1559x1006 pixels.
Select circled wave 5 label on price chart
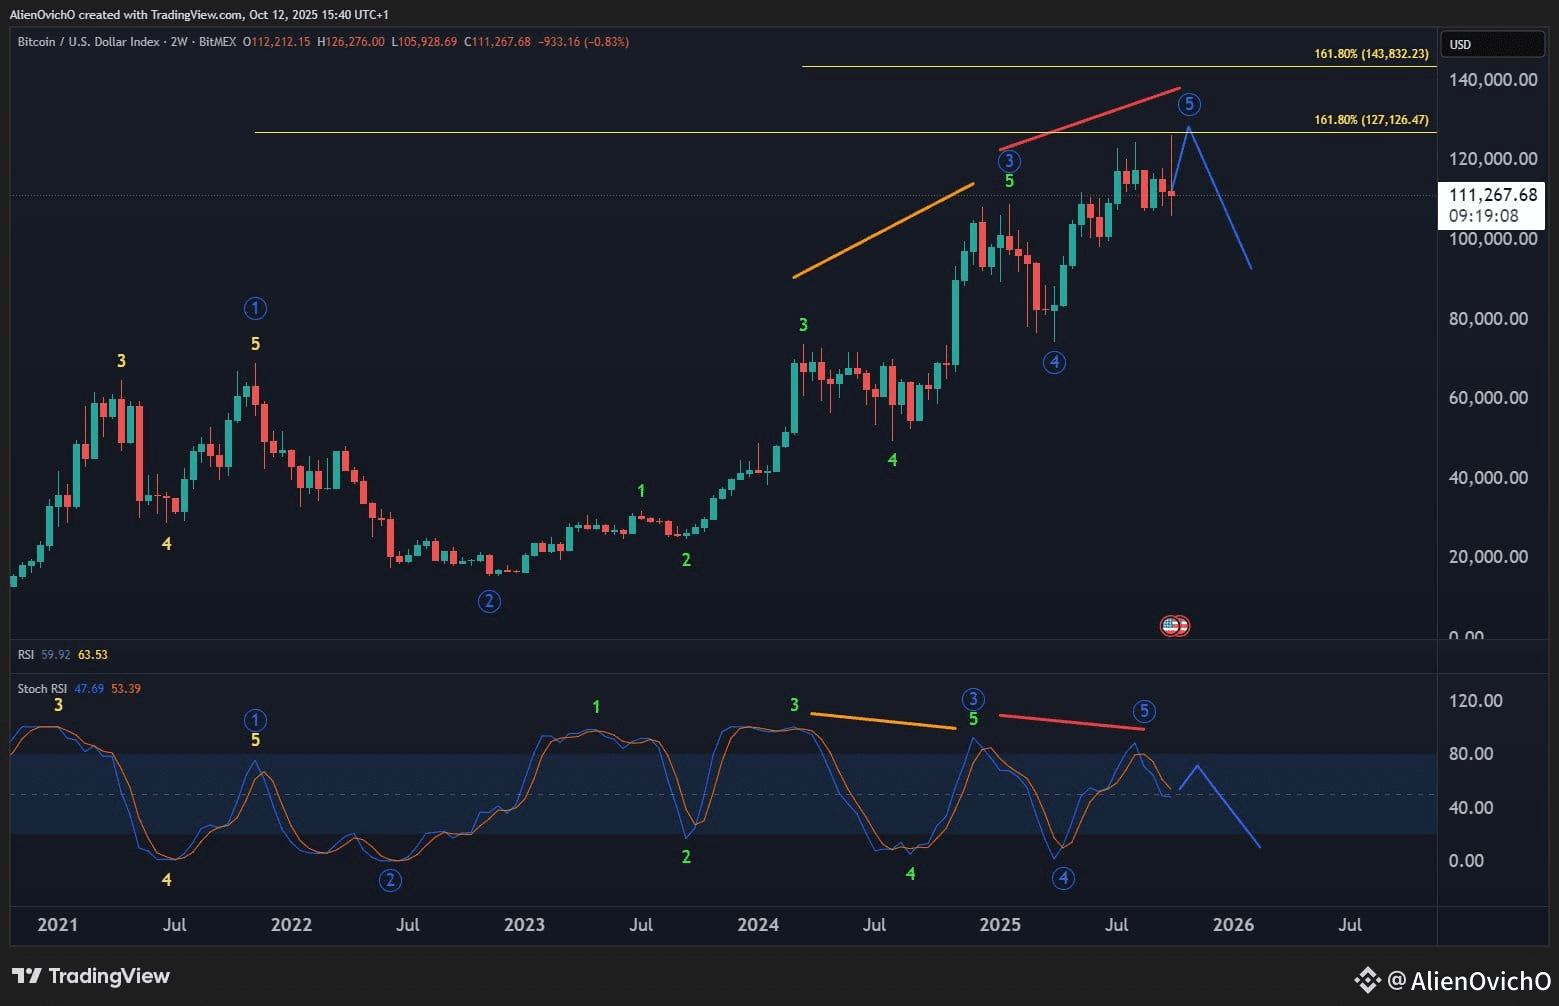pos(1188,104)
